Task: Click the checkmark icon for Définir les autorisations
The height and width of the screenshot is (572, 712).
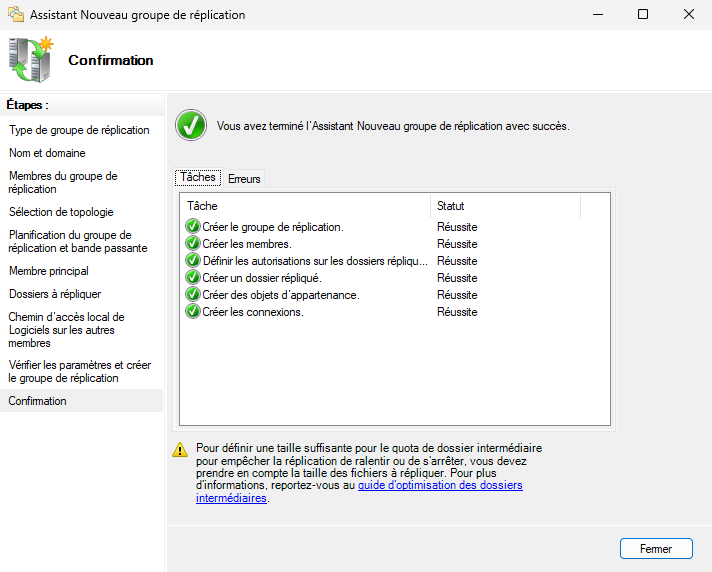Action: 193,261
